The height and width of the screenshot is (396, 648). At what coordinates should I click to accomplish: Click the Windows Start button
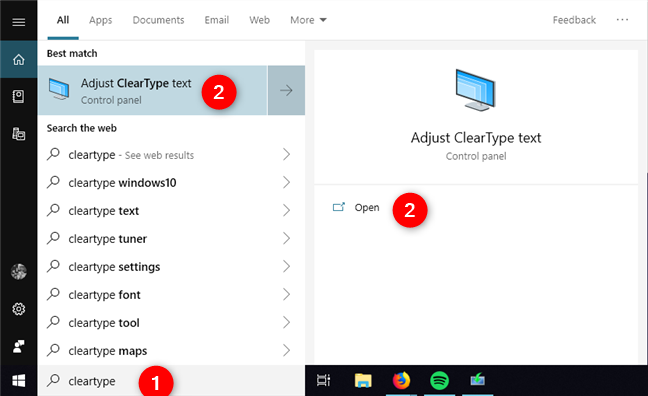coord(19,381)
